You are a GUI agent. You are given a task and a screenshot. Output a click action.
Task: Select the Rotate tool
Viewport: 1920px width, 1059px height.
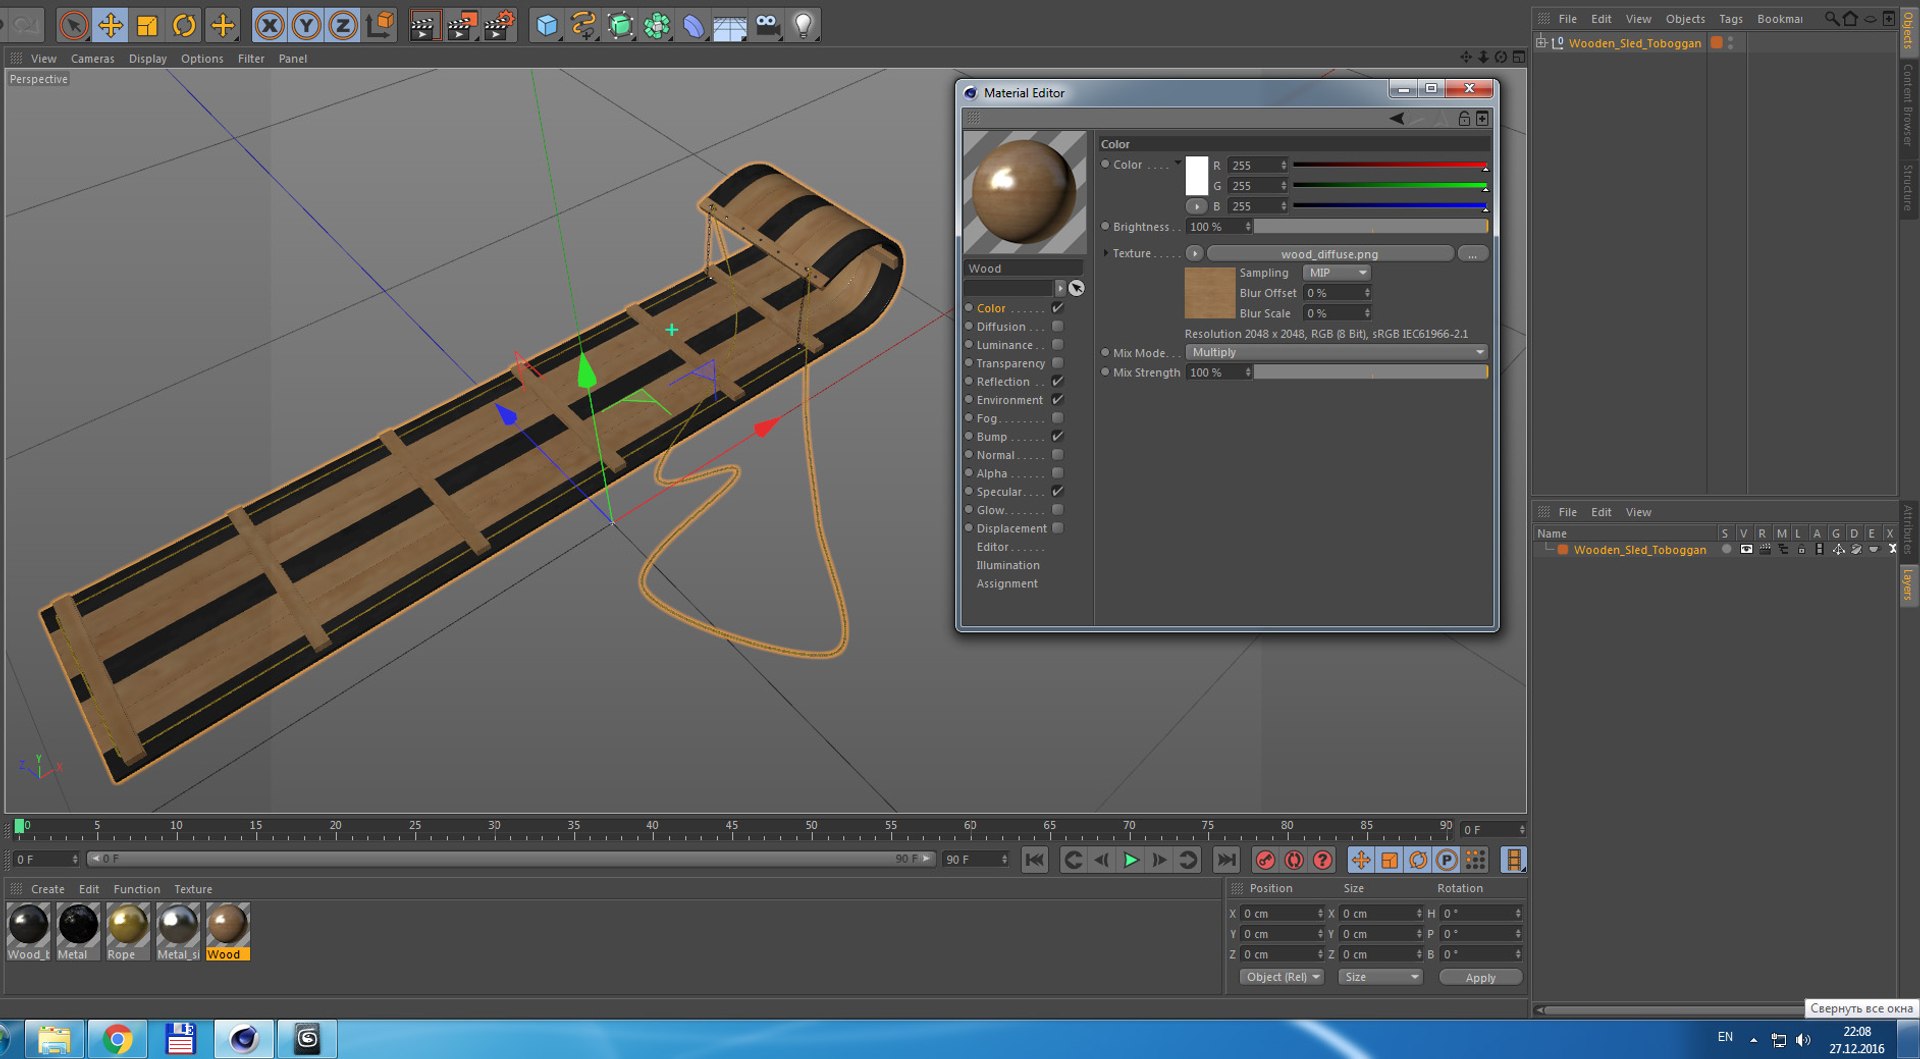tap(184, 25)
